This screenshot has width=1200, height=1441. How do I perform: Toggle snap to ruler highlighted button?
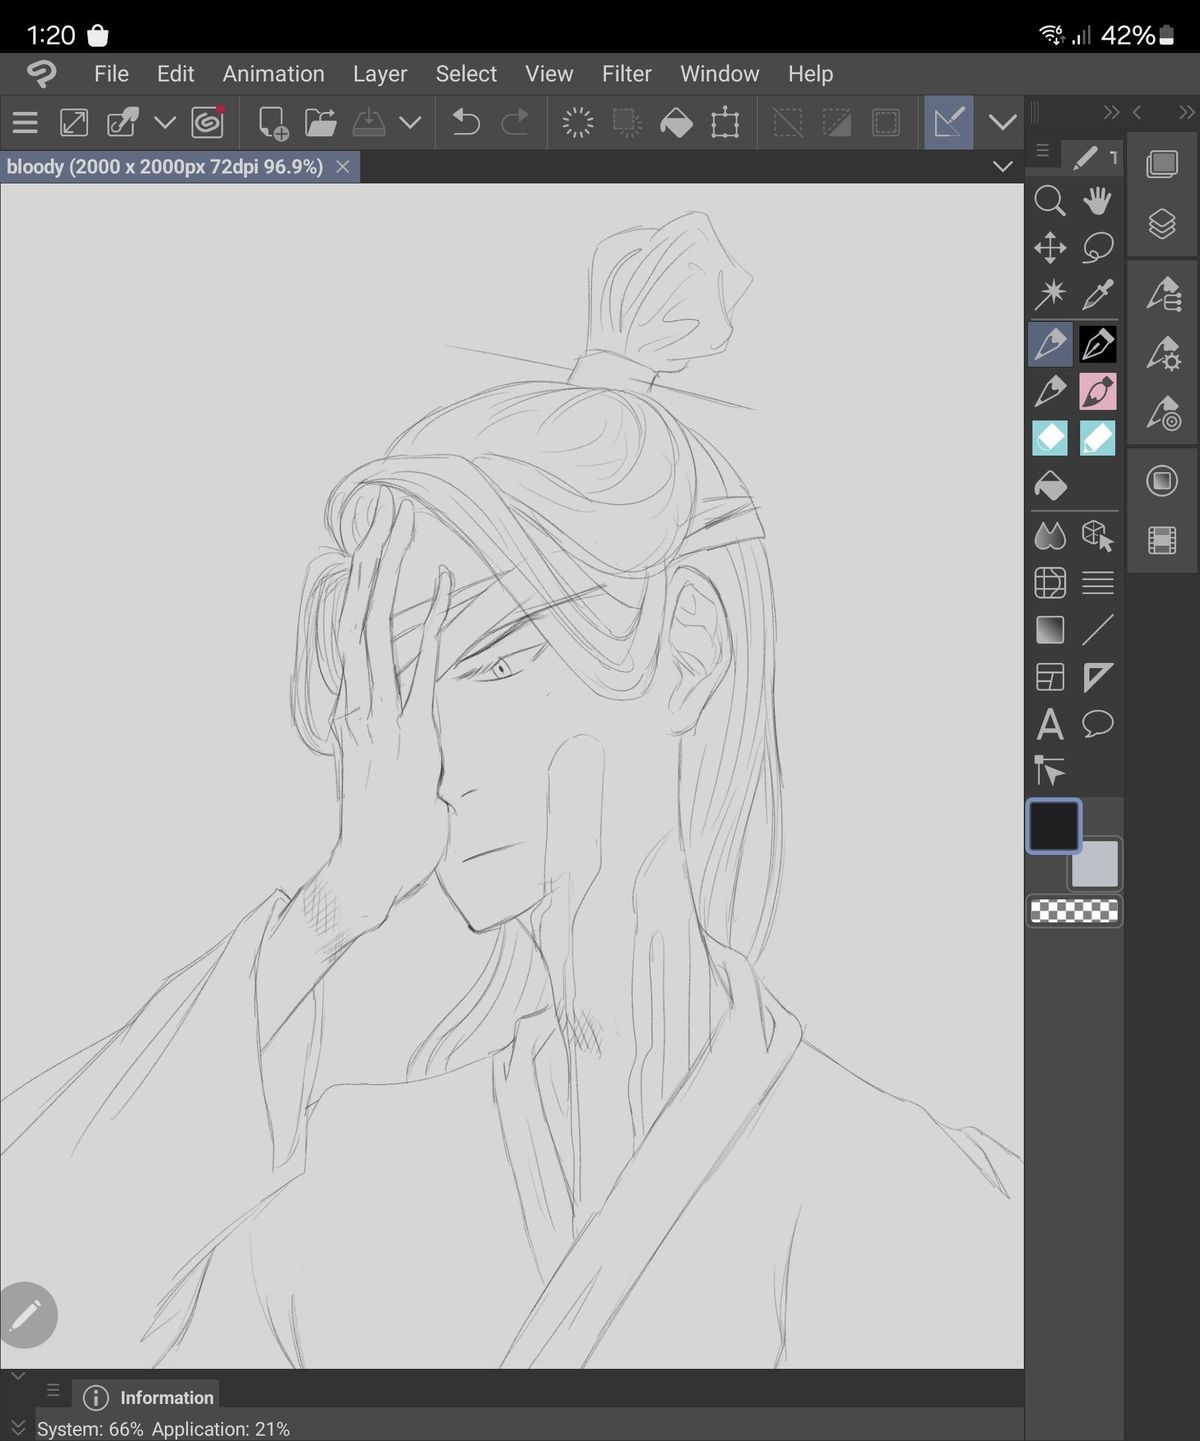tap(949, 123)
